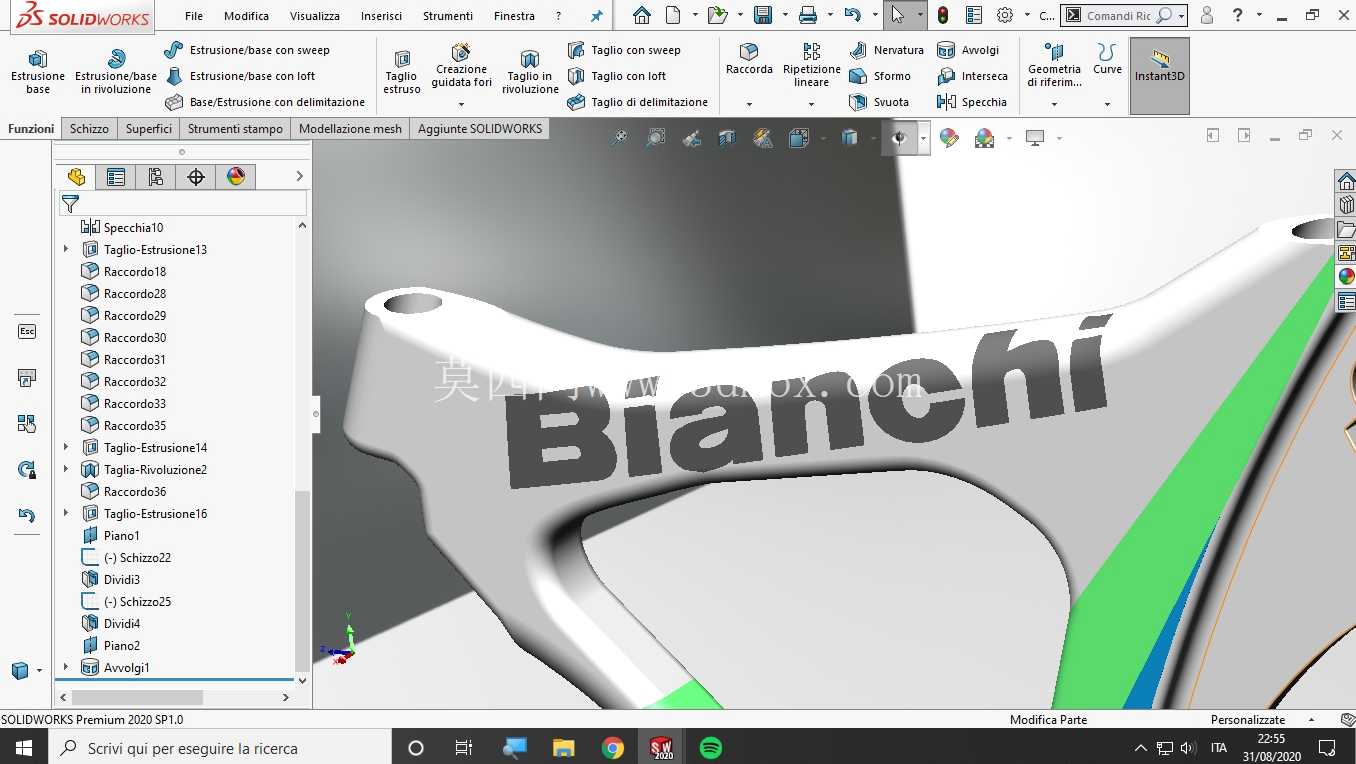Choose Estrusione/base in rivoluzione tool
Viewport: 1356px width, 764px height.
(x=116, y=72)
